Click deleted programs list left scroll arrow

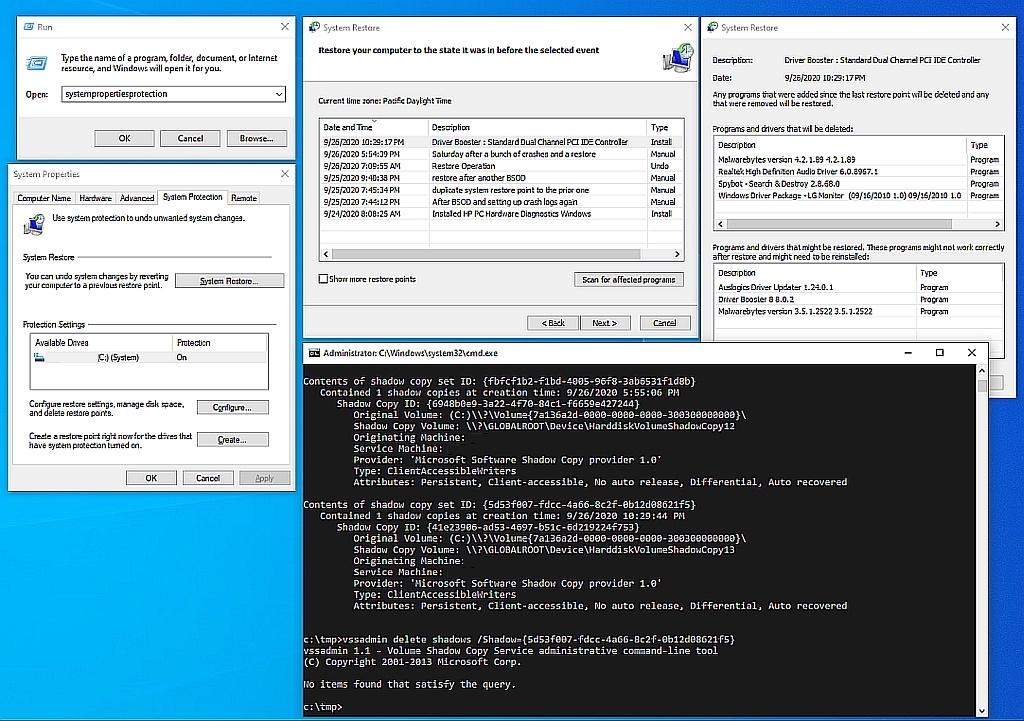pos(720,224)
